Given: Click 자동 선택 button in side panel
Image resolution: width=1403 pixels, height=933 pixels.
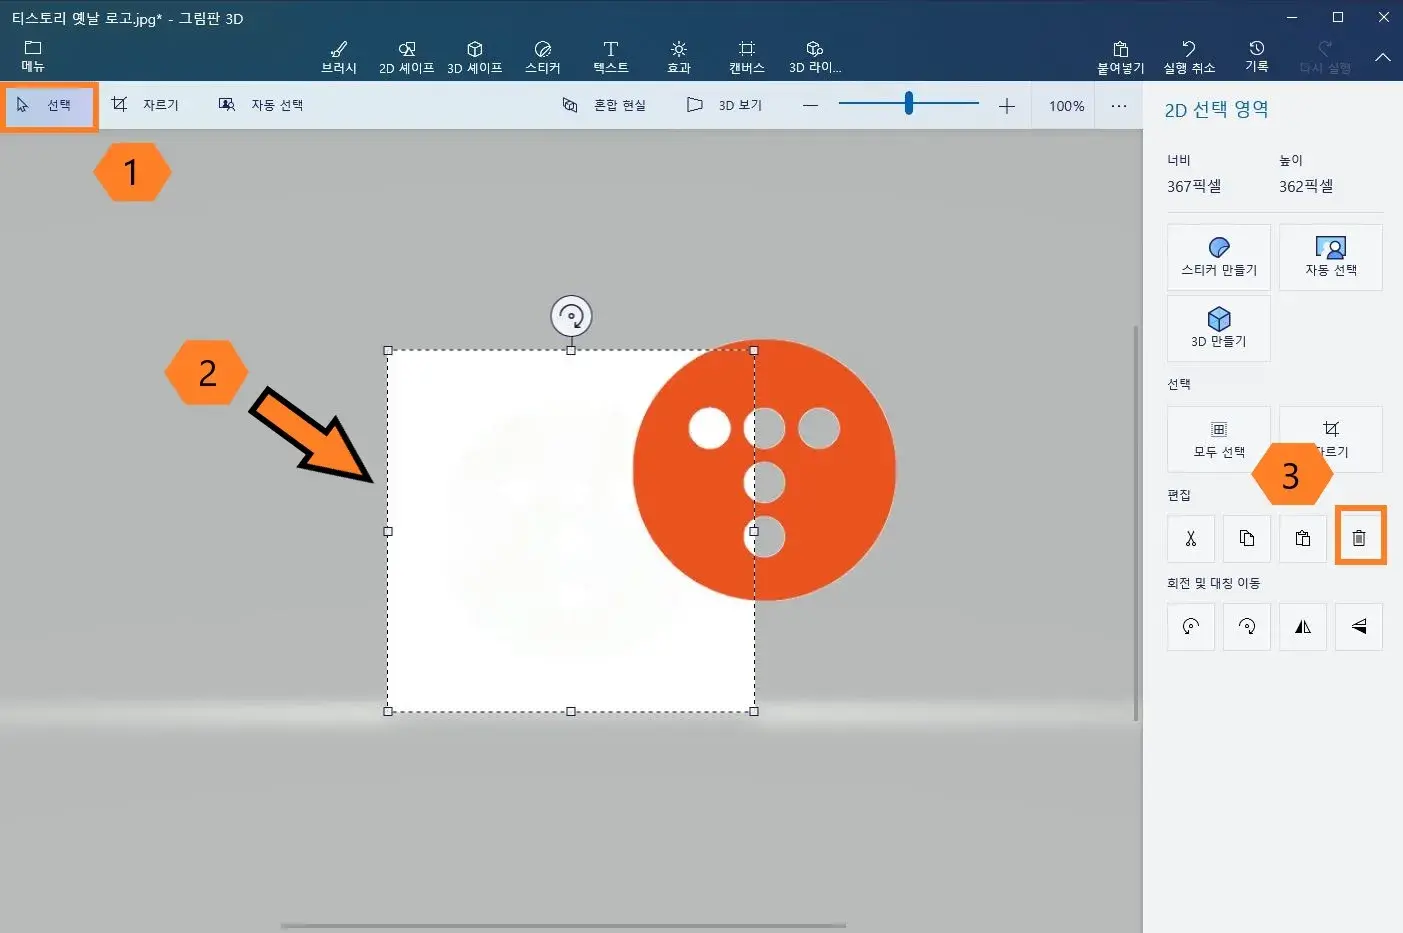Looking at the screenshot, I should (1331, 257).
